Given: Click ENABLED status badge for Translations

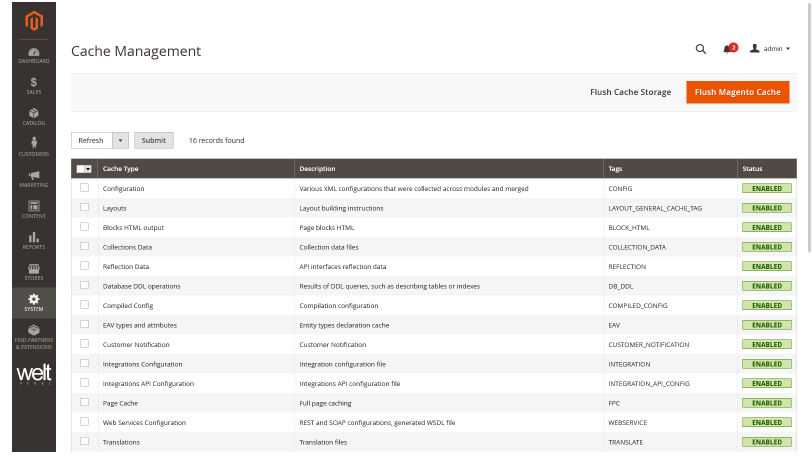Looking at the screenshot, I should [x=766, y=442].
